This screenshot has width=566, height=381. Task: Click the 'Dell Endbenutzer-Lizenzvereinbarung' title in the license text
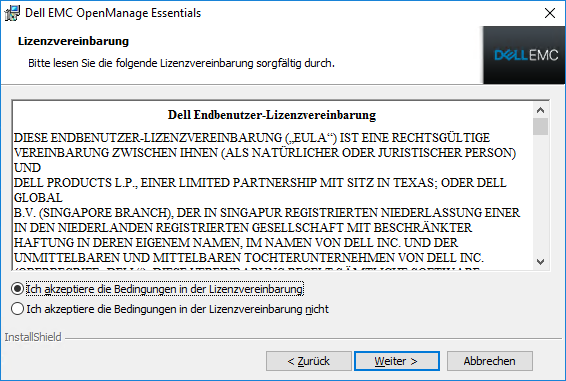click(272, 115)
